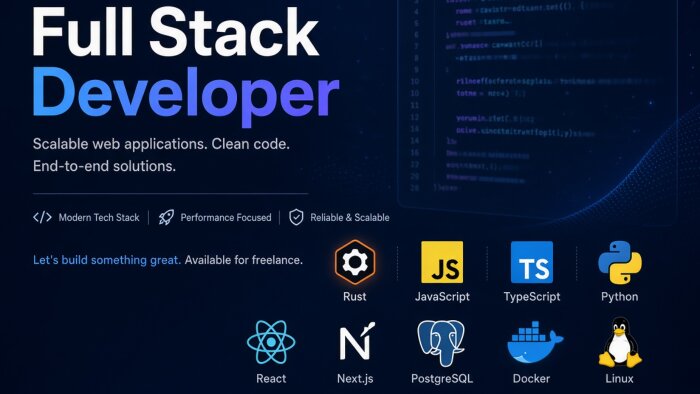Click the "Linux" caption text
The image size is (700, 394).
pos(619,379)
